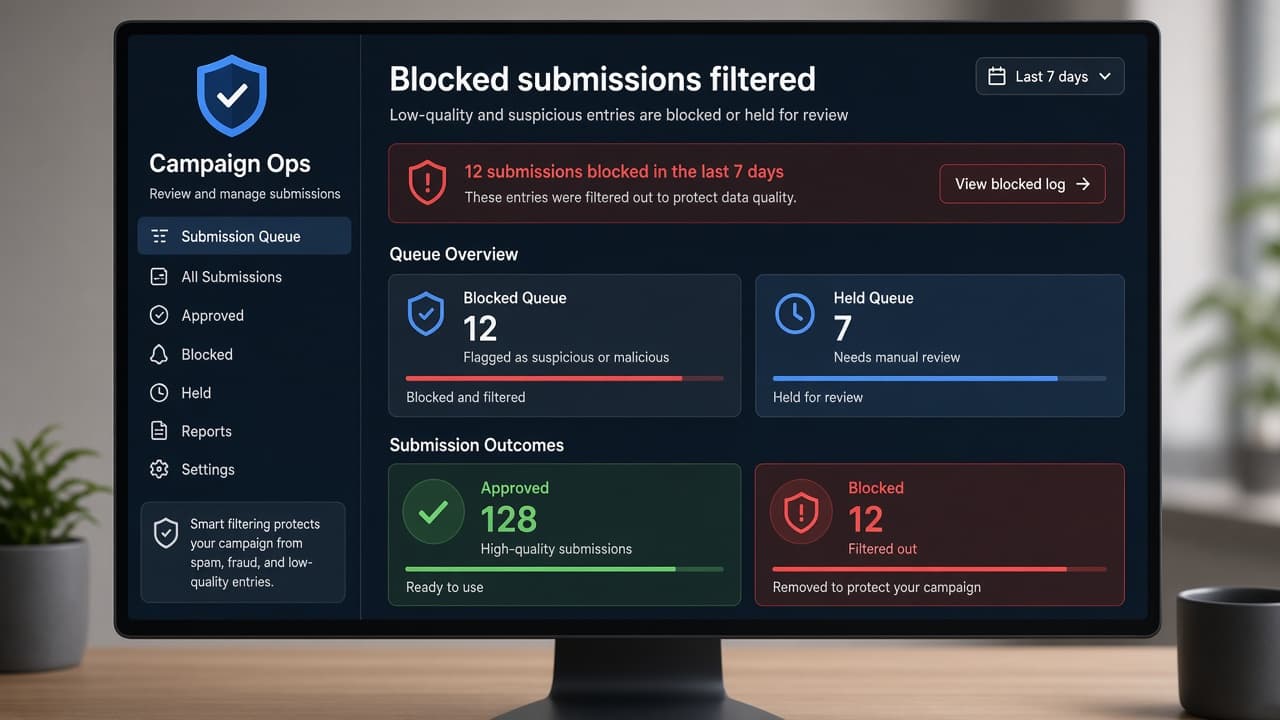Click the Blocked Queue shield icon
Viewport: 1280px width, 720px height.
click(426, 314)
